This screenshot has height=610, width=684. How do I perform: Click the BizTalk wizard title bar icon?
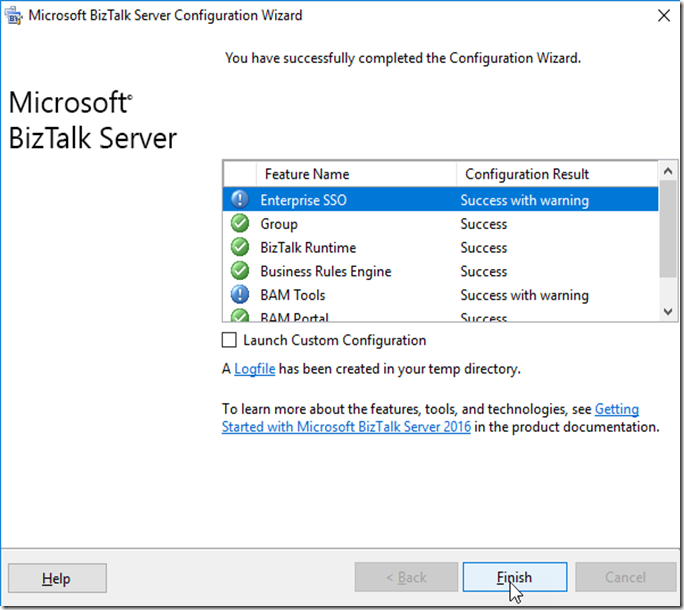coord(14,16)
